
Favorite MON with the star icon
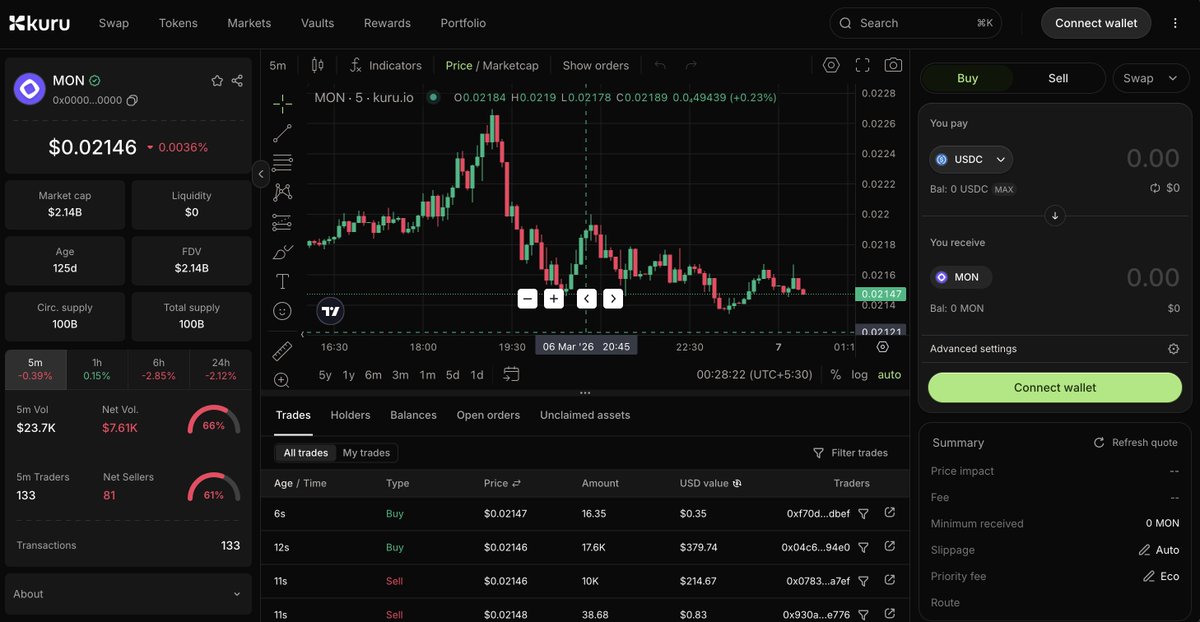[217, 81]
